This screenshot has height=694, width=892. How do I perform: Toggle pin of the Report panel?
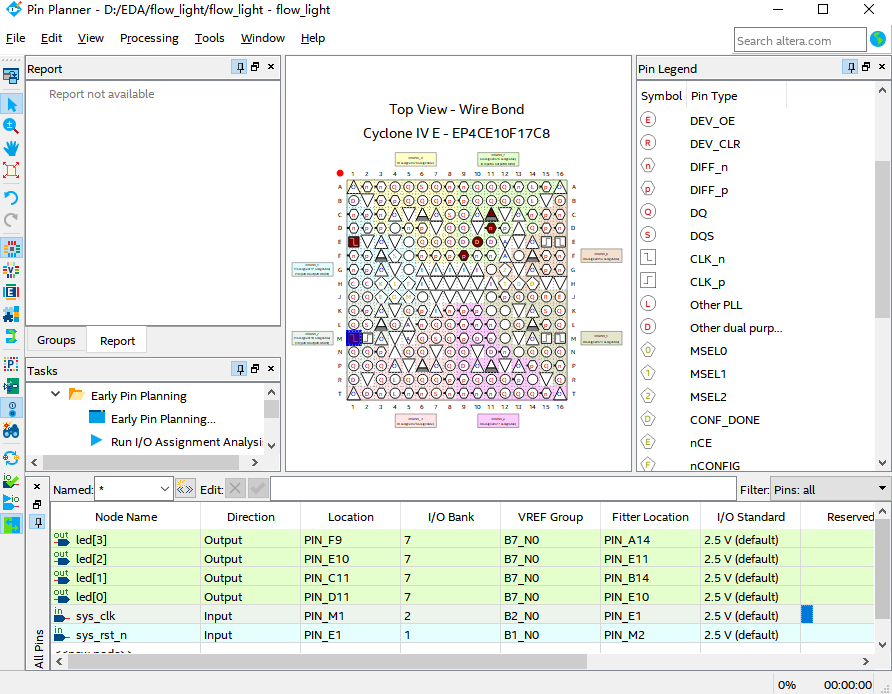pyautogui.click(x=239, y=68)
